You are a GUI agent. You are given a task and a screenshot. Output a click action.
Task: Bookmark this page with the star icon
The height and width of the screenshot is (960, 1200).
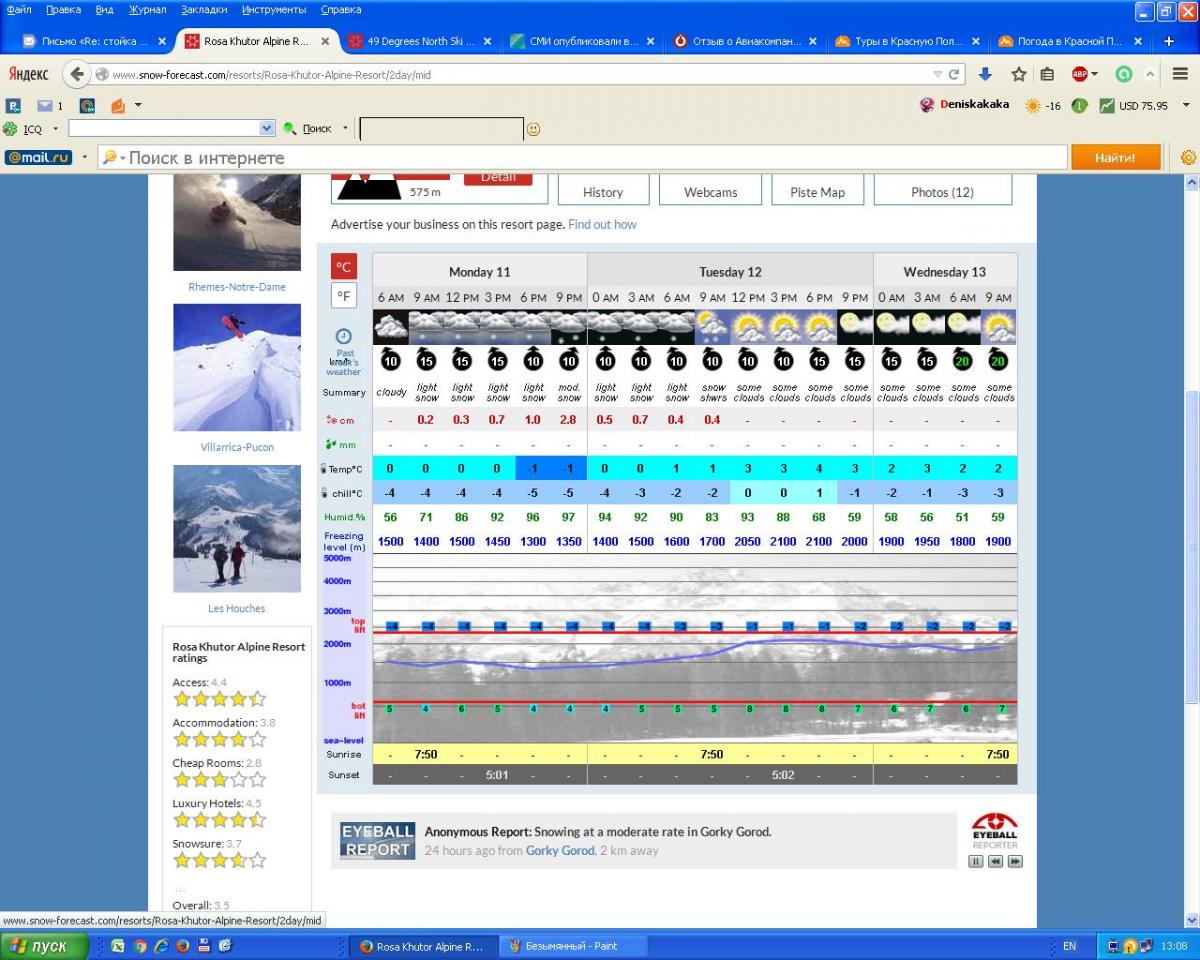(x=1018, y=74)
